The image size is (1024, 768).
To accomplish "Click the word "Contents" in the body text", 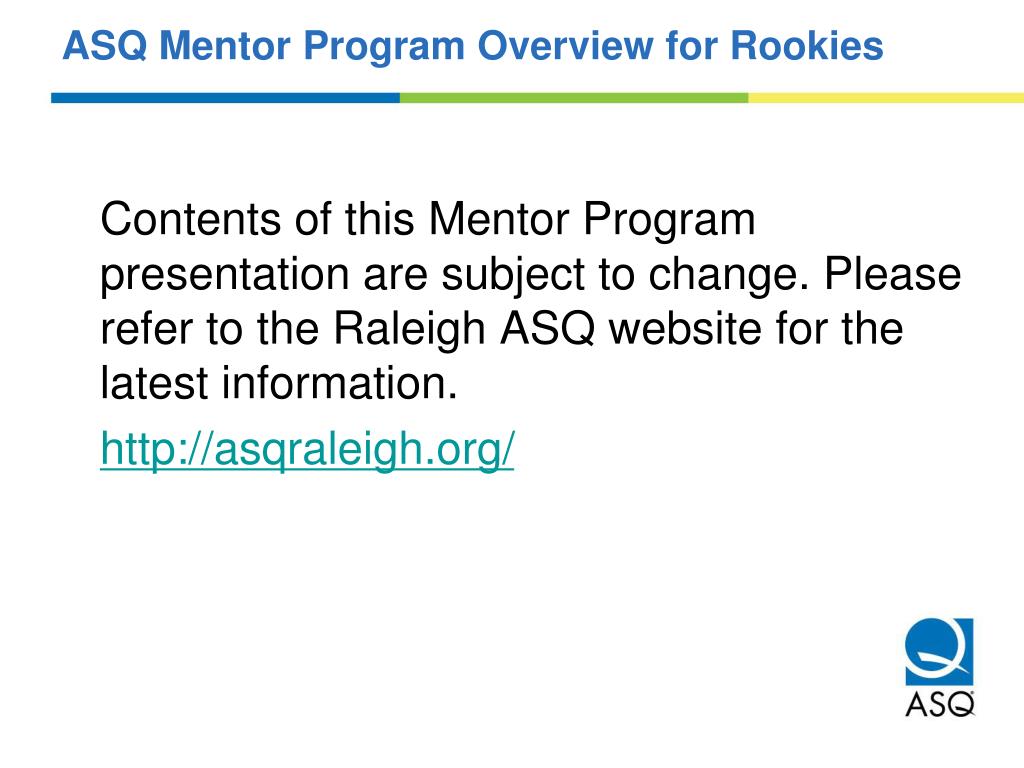I will 190,219.
